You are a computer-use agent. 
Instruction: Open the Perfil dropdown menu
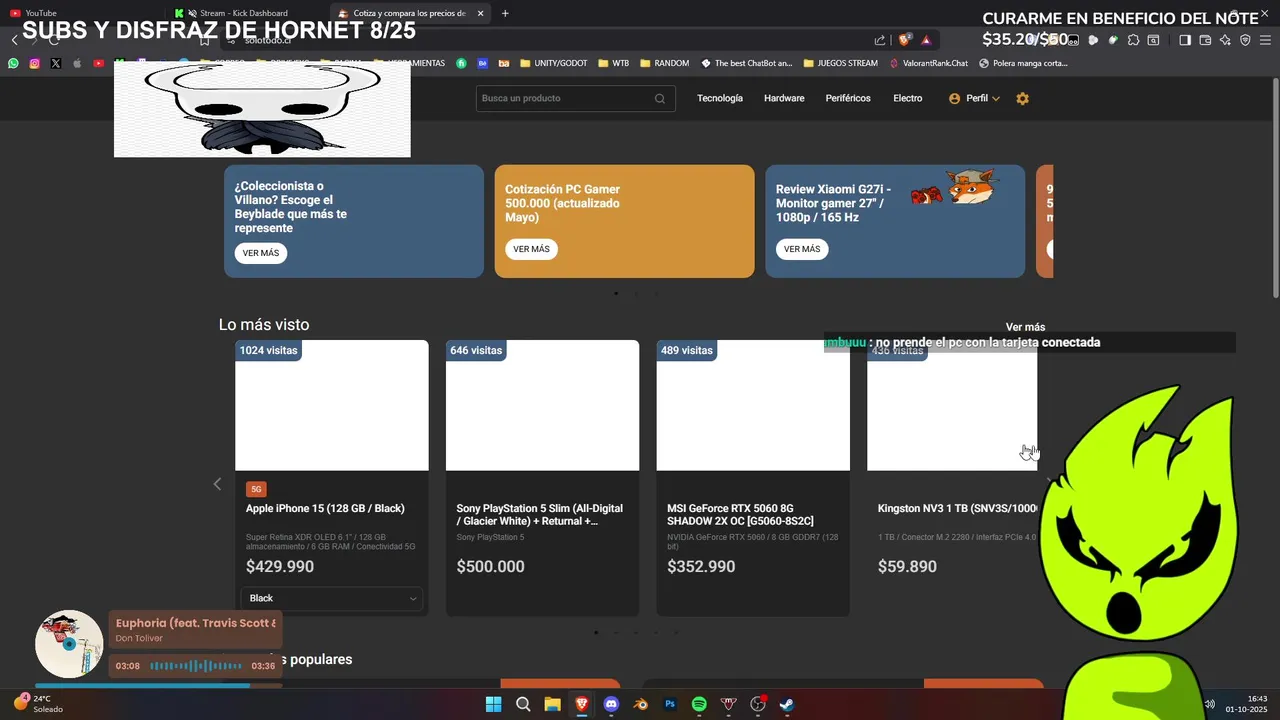974,98
